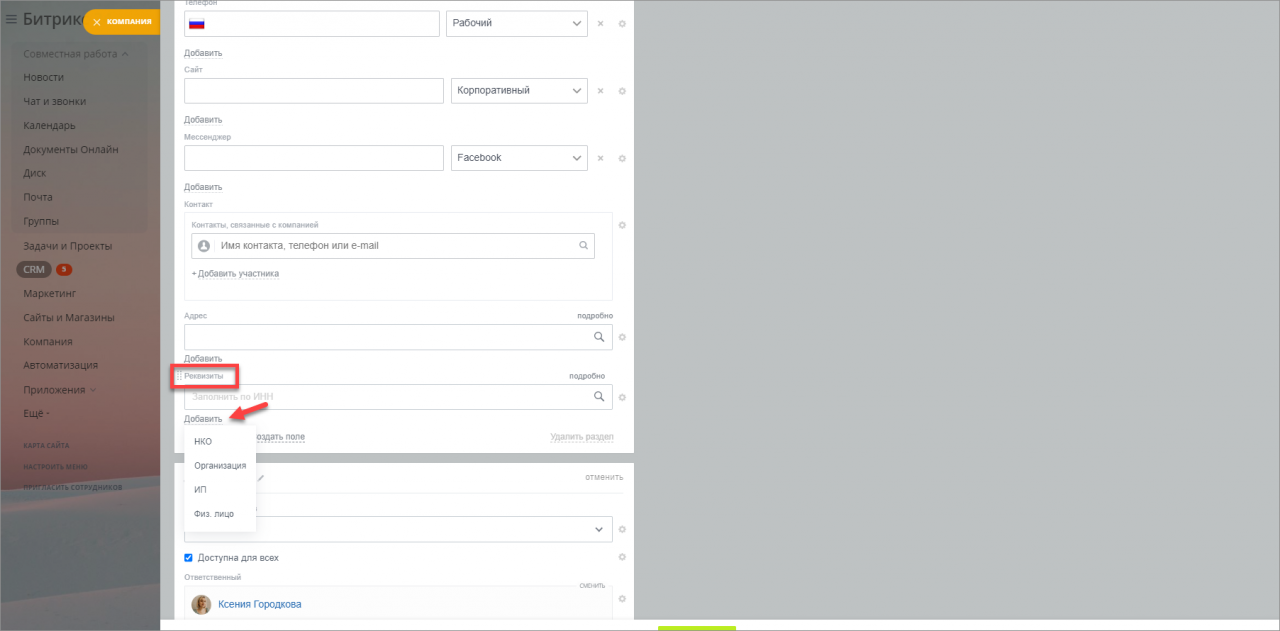Click 'подробно' beside the Реквизиты label
The height and width of the screenshot is (631, 1280).
[x=587, y=376]
